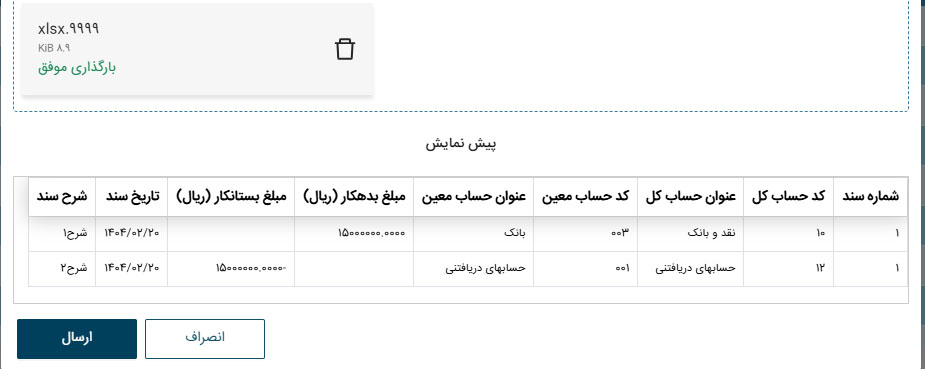Viewport: 925px width, 369px height.
Task: Click the عنوان حساب معین column header
Action: click(473, 197)
